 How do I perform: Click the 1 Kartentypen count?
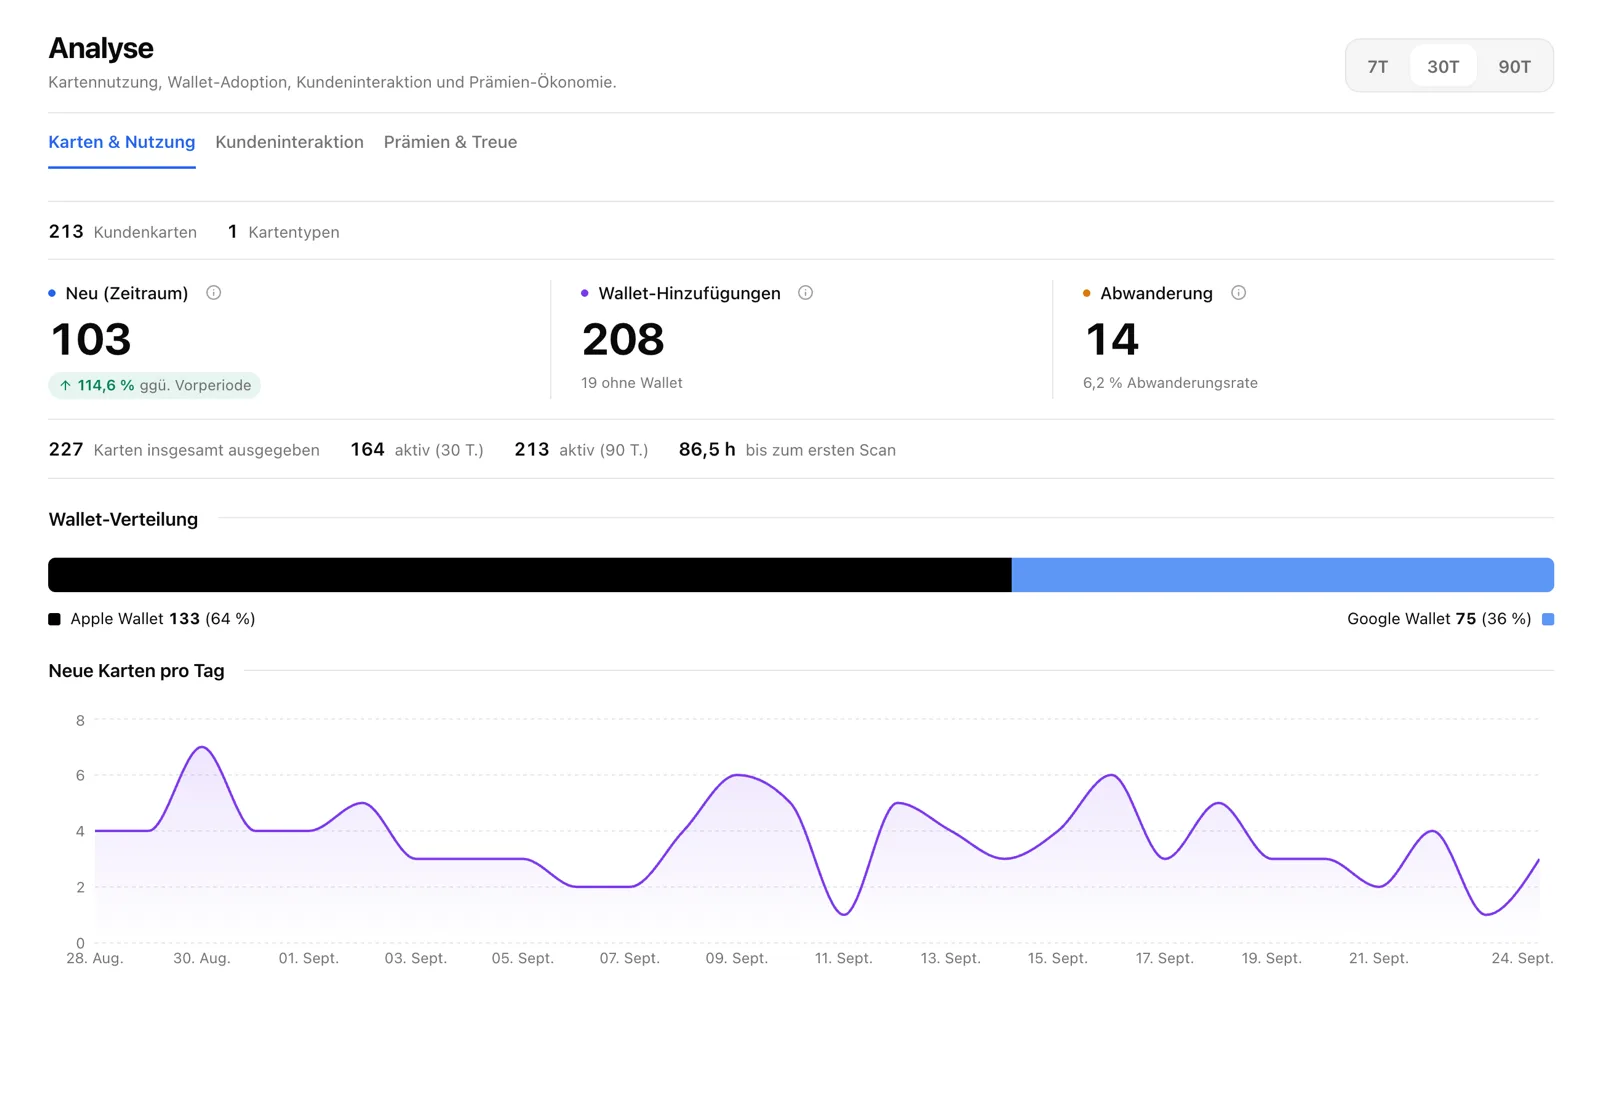284,232
